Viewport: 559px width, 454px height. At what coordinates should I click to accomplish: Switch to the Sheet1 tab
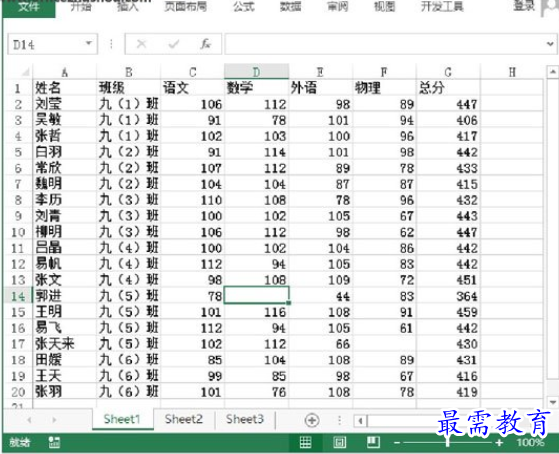(x=122, y=419)
